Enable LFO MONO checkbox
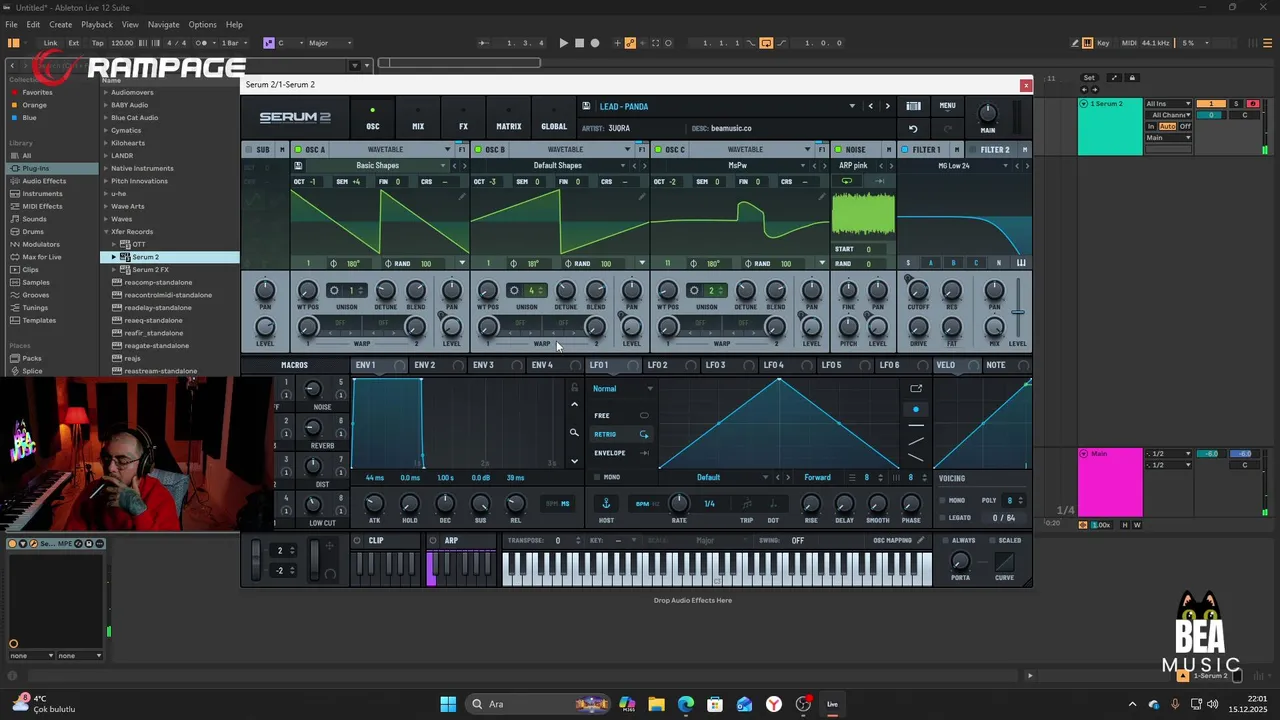The width and height of the screenshot is (1280, 720). [597, 477]
